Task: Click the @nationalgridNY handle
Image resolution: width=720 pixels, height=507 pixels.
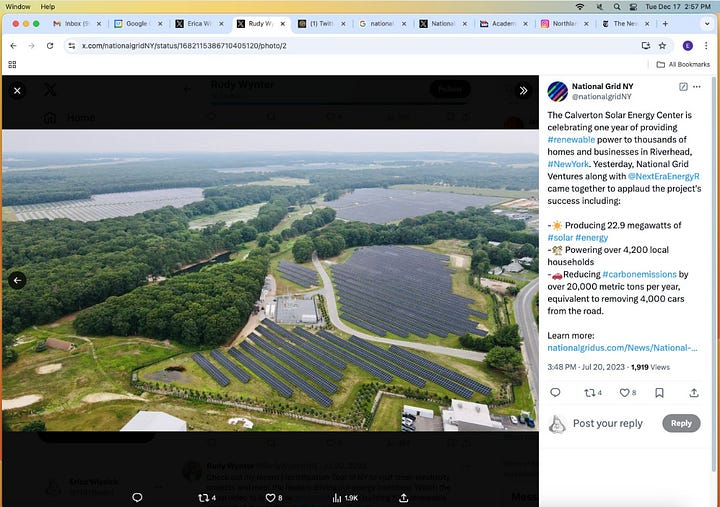Action: [x=602, y=96]
